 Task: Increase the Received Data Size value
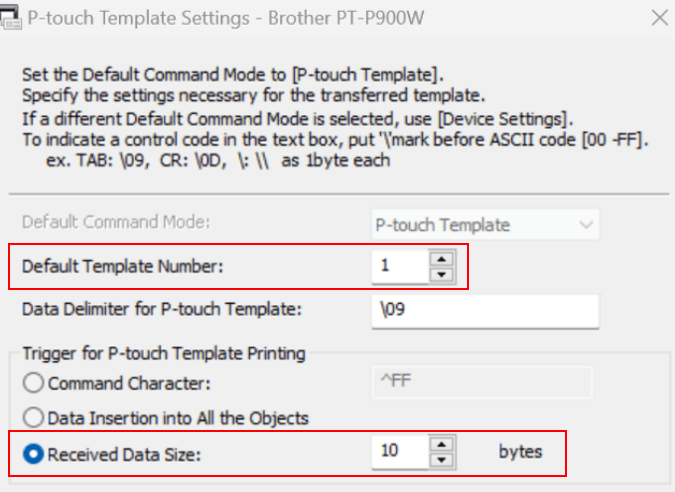point(443,444)
